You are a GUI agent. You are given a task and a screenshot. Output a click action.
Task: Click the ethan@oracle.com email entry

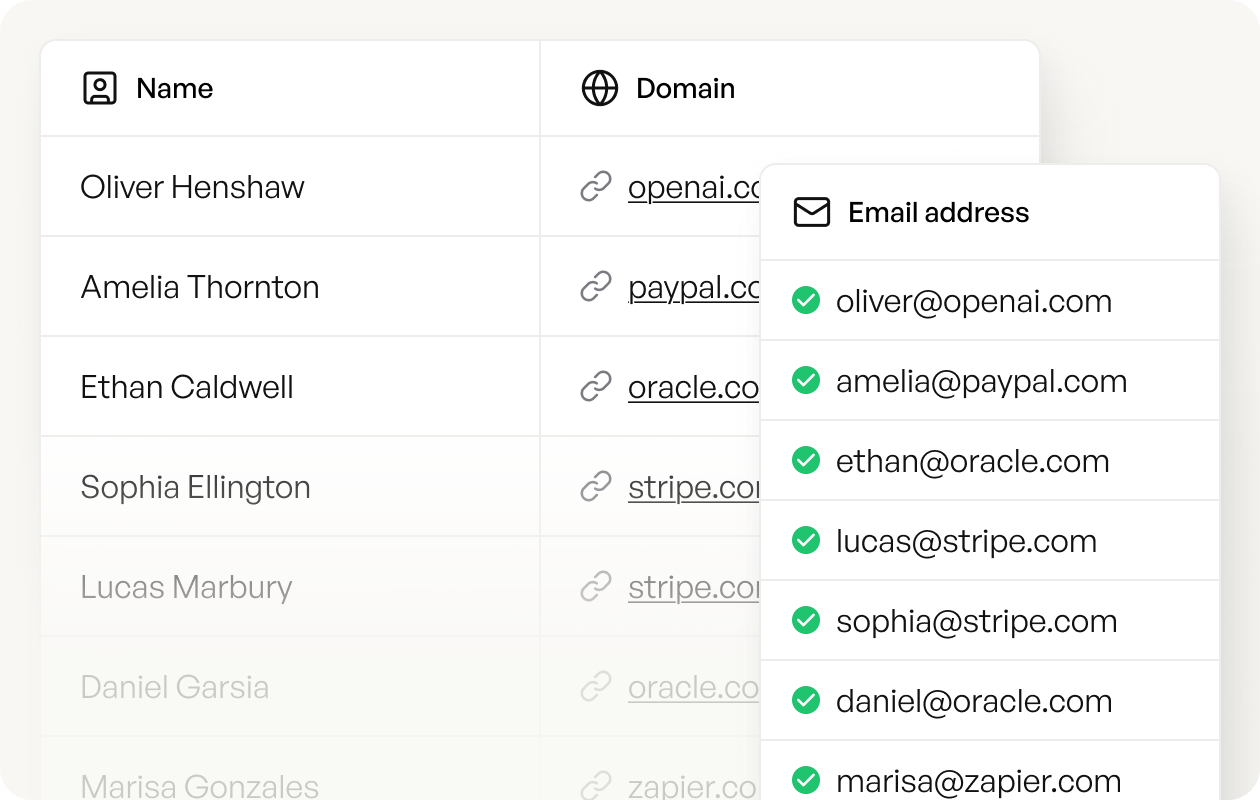972,461
